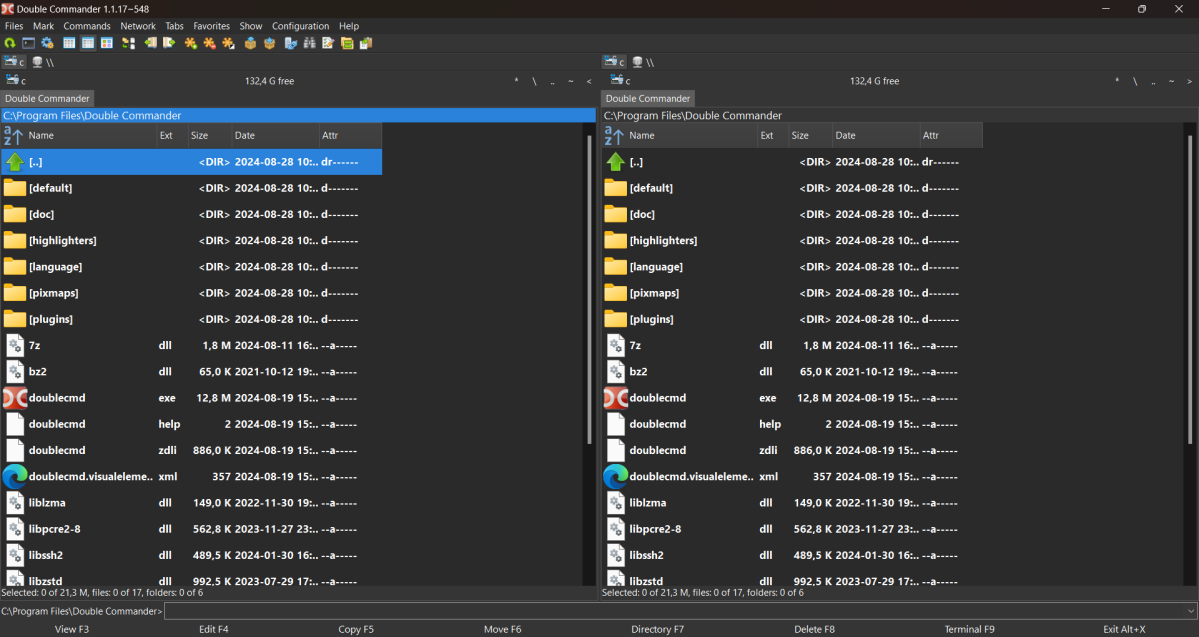The width and height of the screenshot is (1199, 637).
Task: Open the right panel drive list button
Action: [x=615, y=81]
